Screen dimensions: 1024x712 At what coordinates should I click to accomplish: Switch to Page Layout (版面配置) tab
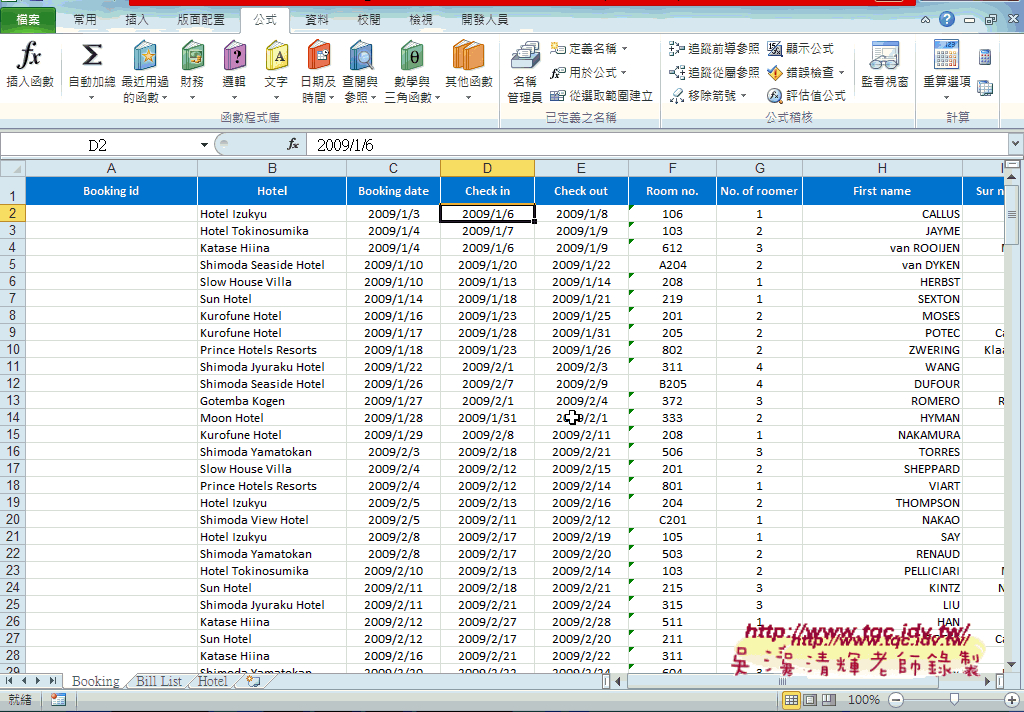200,20
